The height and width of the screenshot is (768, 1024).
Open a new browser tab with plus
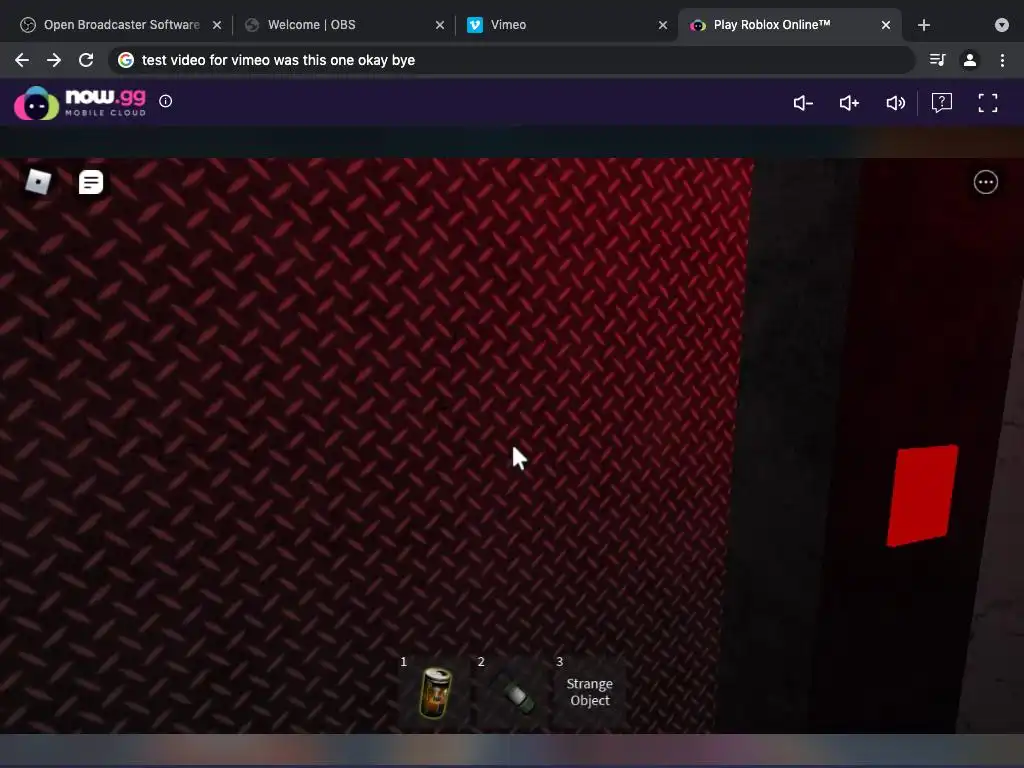point(923,25)
